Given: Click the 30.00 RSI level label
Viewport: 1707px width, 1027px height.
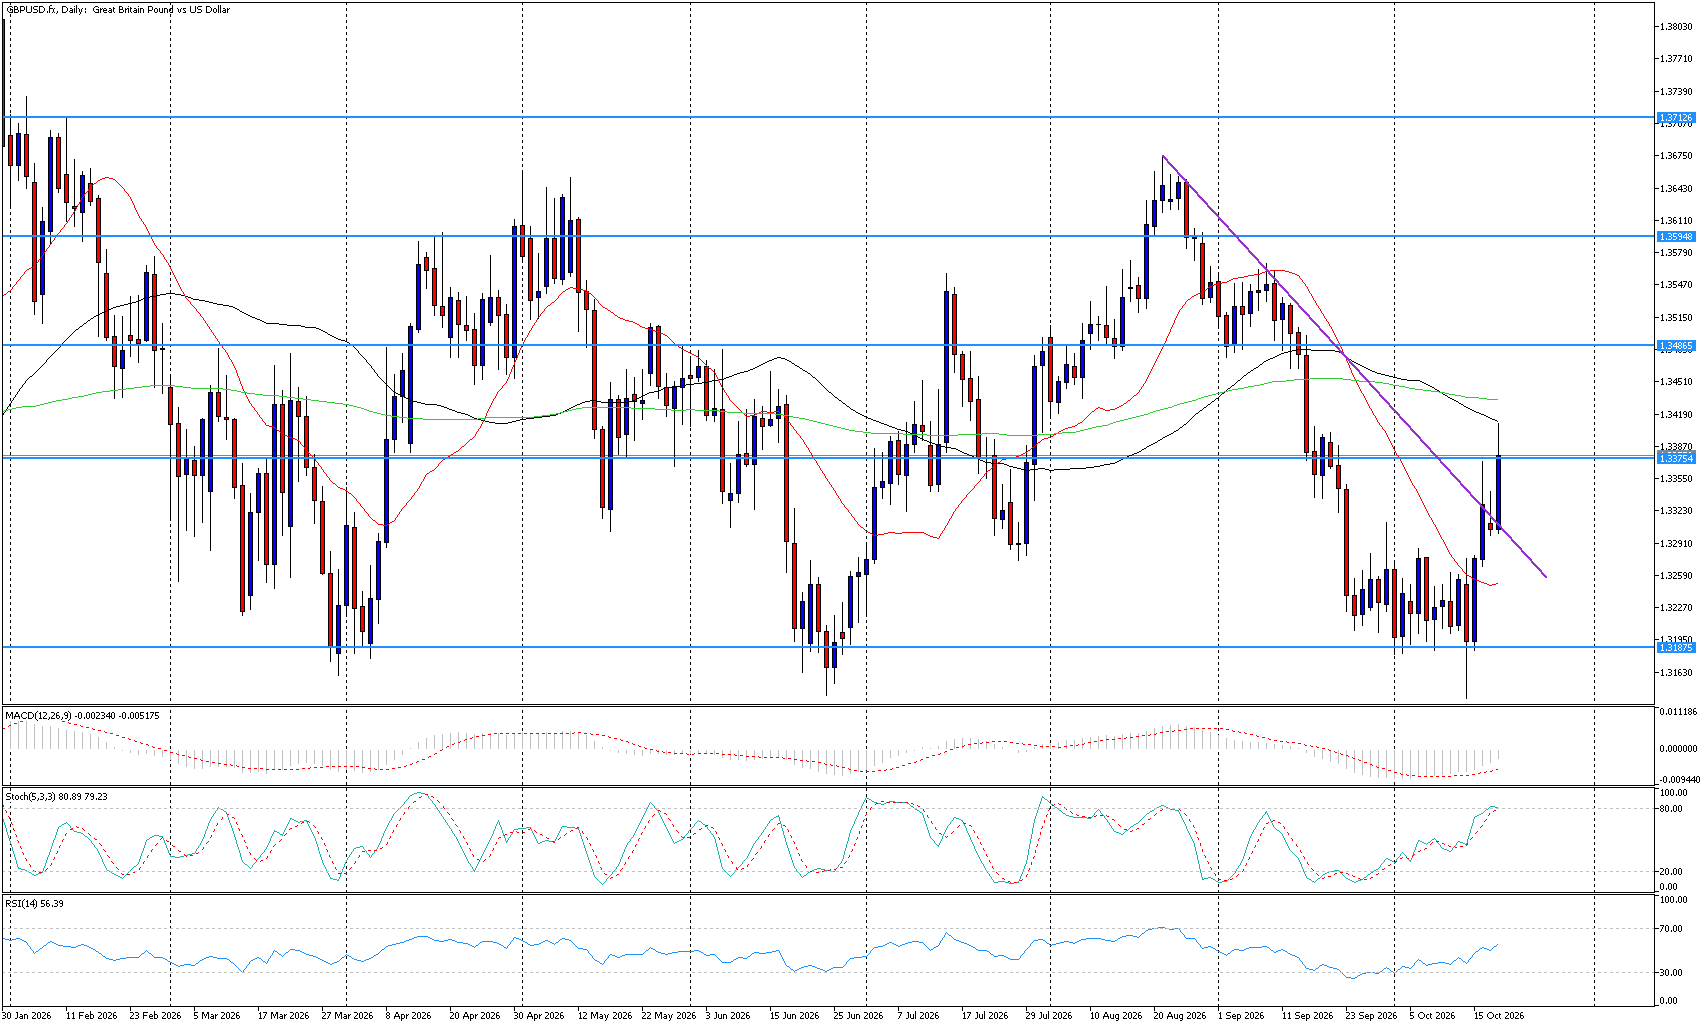Looking at the screenshot, I should pos(1669,973).
